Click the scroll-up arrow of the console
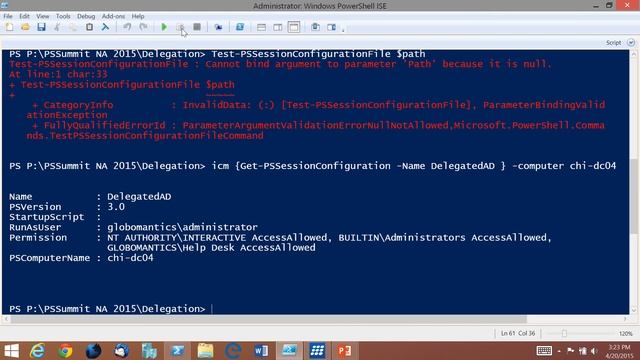The height and width of the screenshot is (360, 640). (633, 54)
